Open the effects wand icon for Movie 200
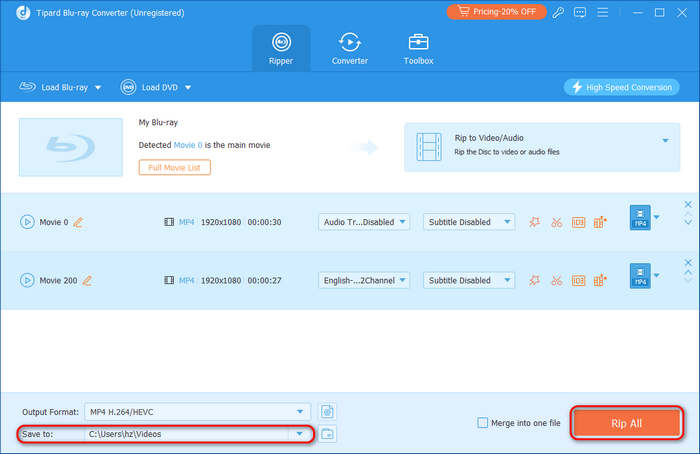 click(535, 281)
